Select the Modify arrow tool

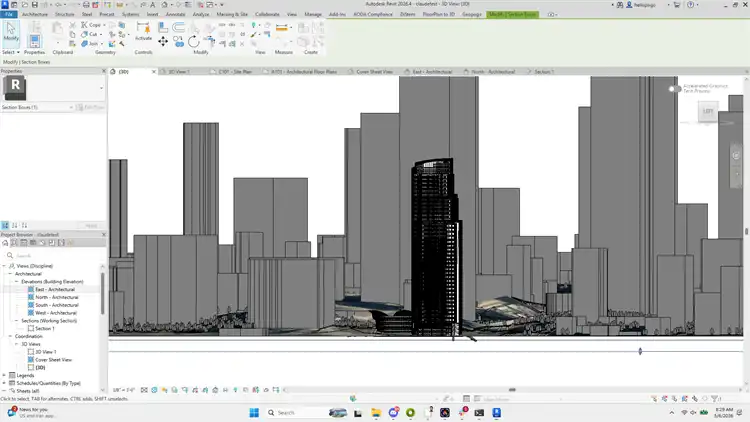(x=11, y=32)
